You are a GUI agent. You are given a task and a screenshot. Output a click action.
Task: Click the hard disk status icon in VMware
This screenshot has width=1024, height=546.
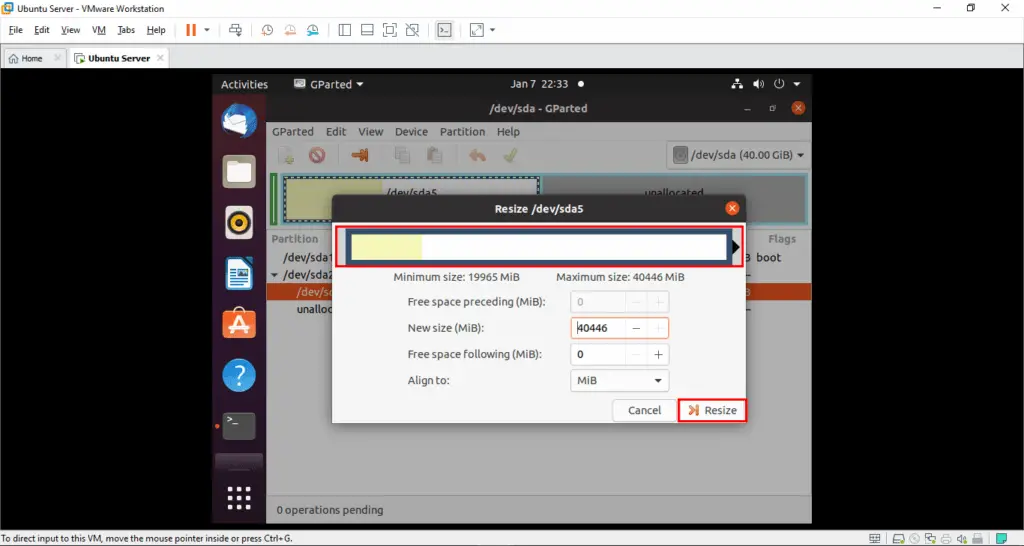[x=899, y=539]
